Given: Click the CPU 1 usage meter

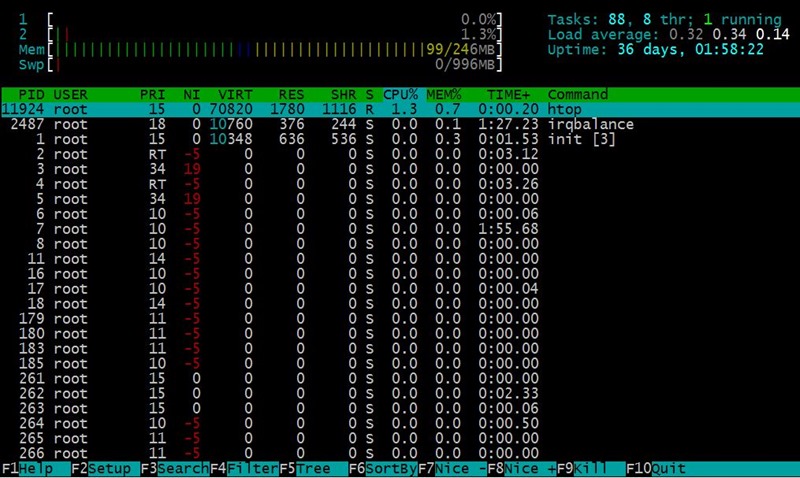Looking at the screenshot, I should pyautogui.click(x=261, y=19).
